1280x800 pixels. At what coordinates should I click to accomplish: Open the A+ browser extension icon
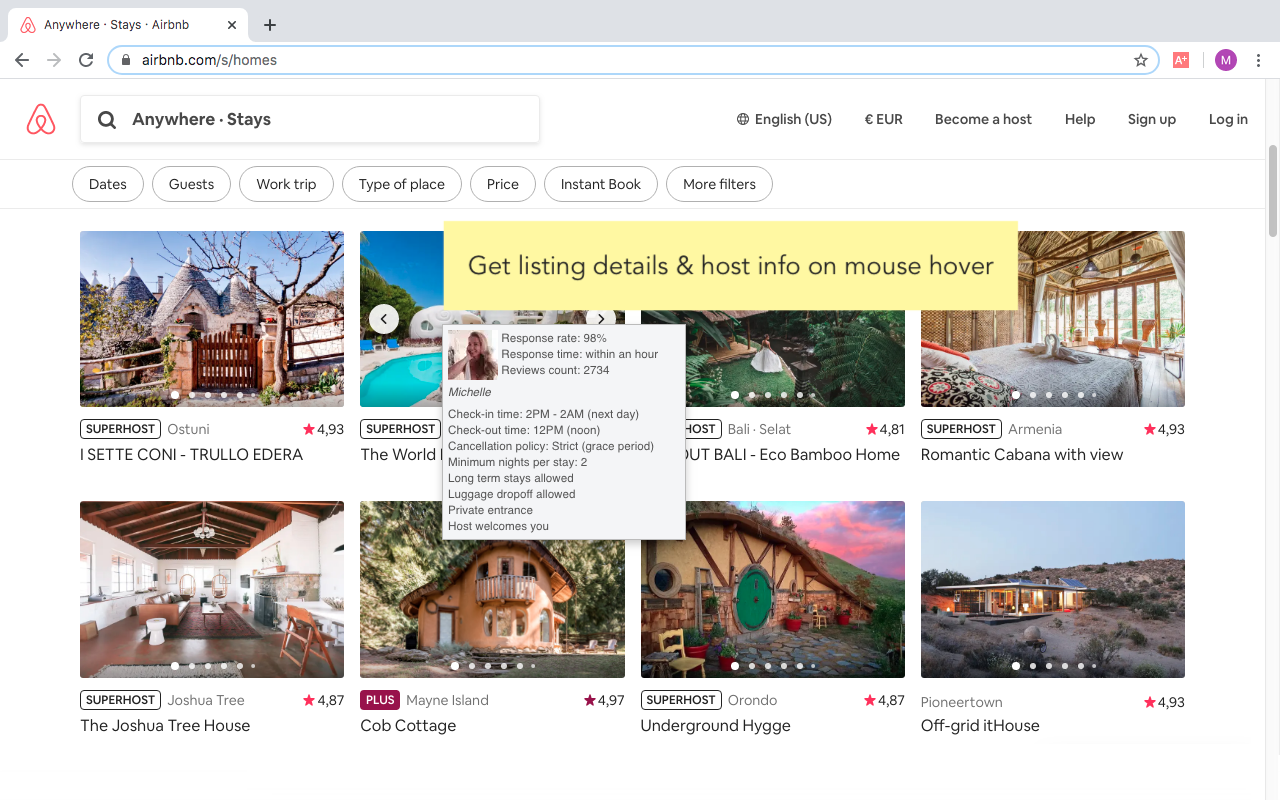coord(1181,60)
